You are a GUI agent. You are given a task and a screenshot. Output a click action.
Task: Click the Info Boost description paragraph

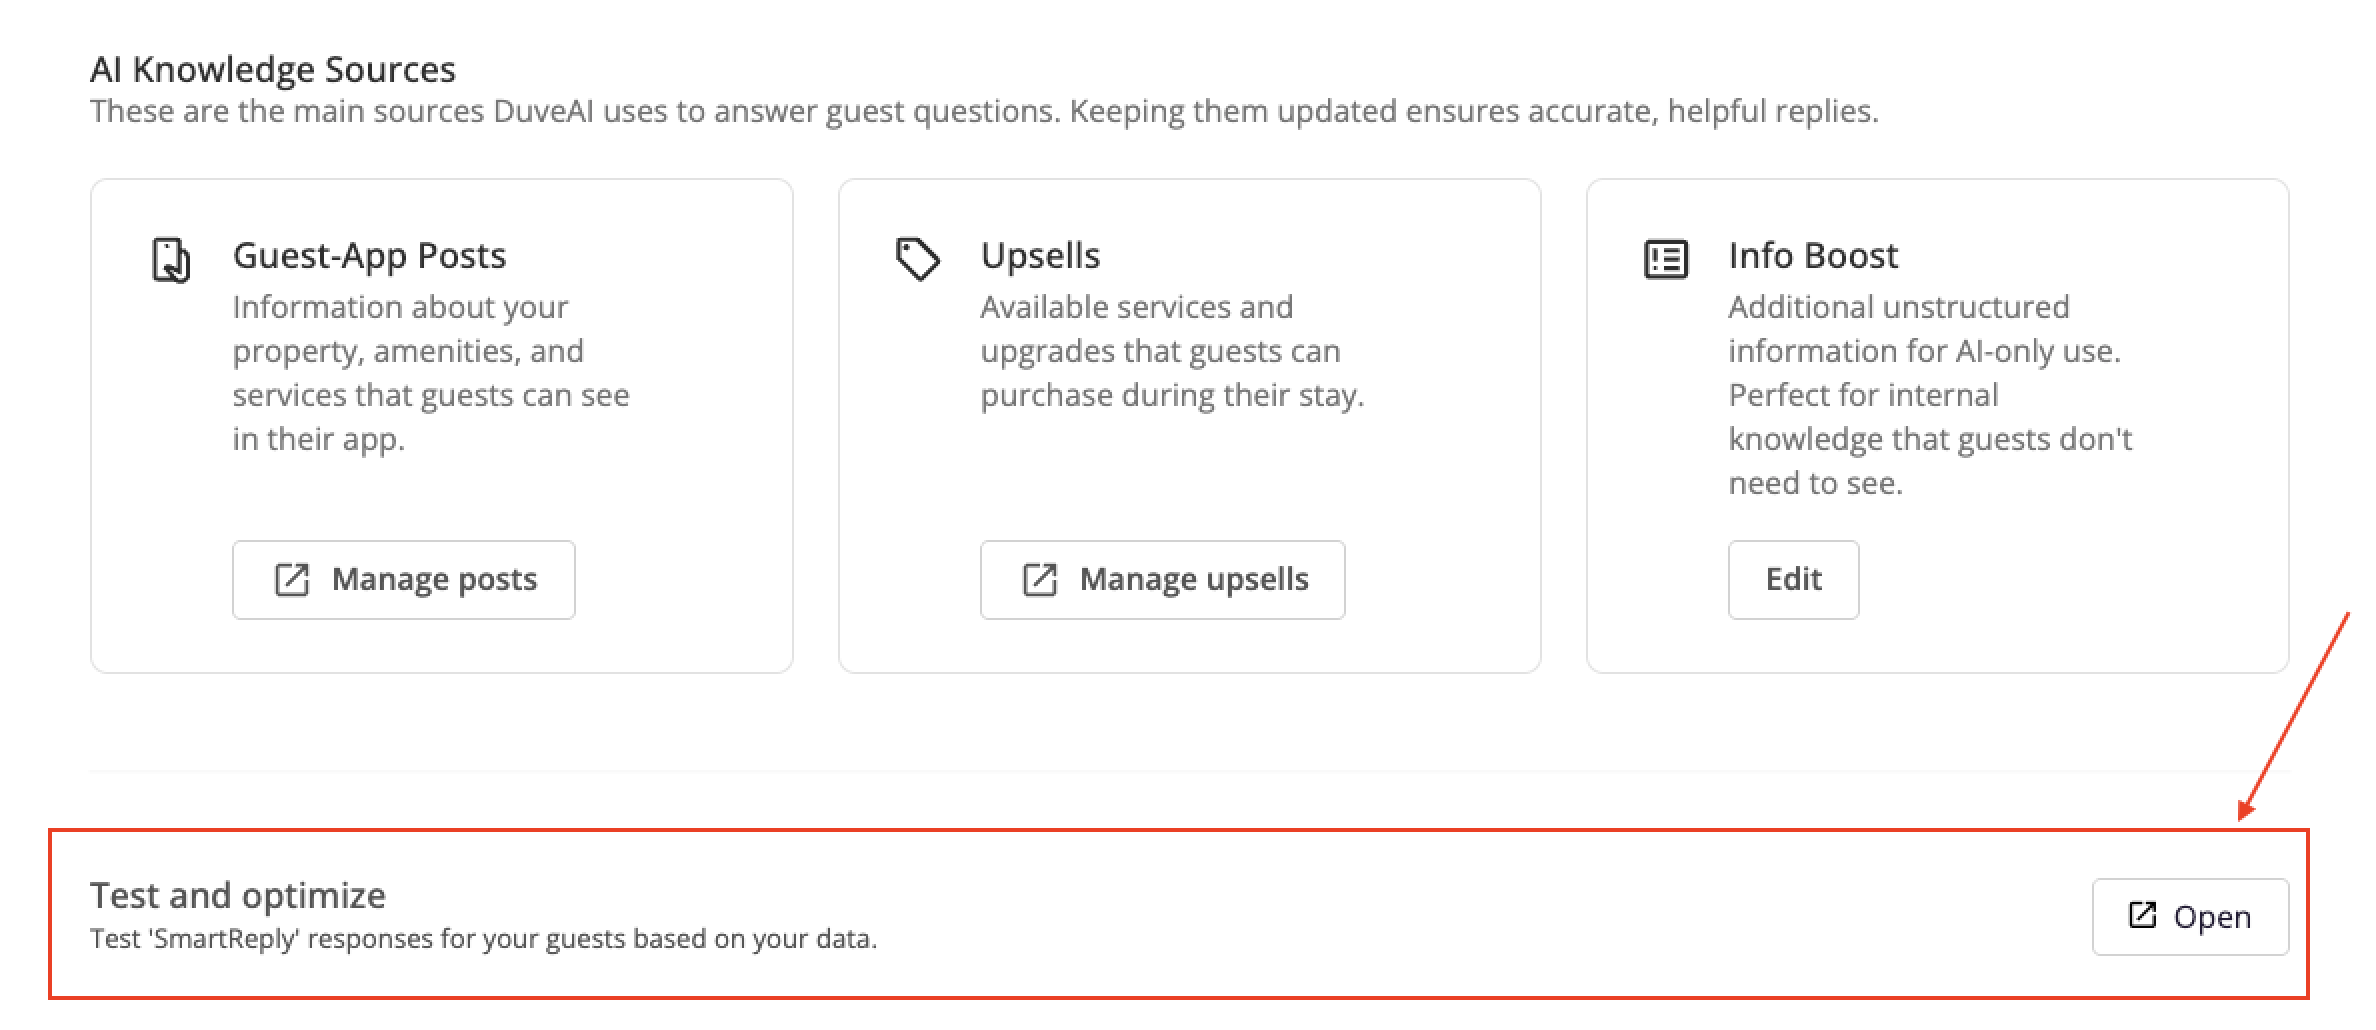tap(1929, 395)
